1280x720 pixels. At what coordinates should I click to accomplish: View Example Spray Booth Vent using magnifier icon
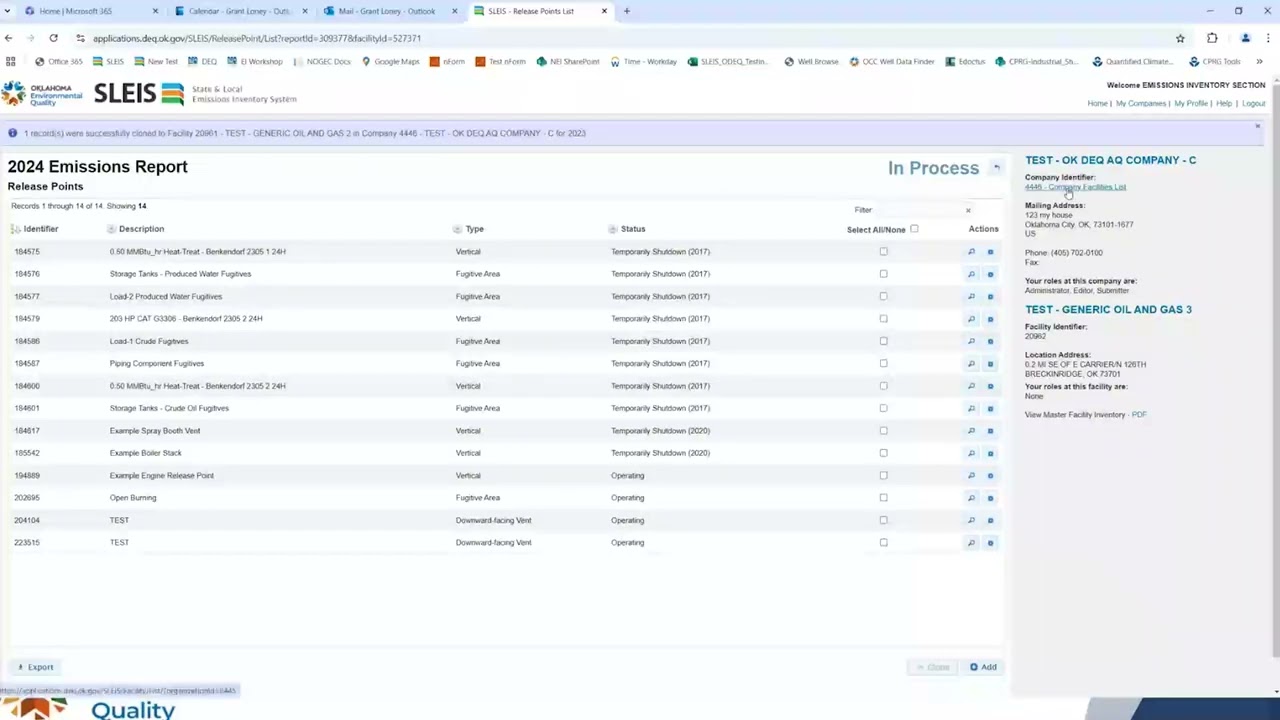click(x=971, y=431)
